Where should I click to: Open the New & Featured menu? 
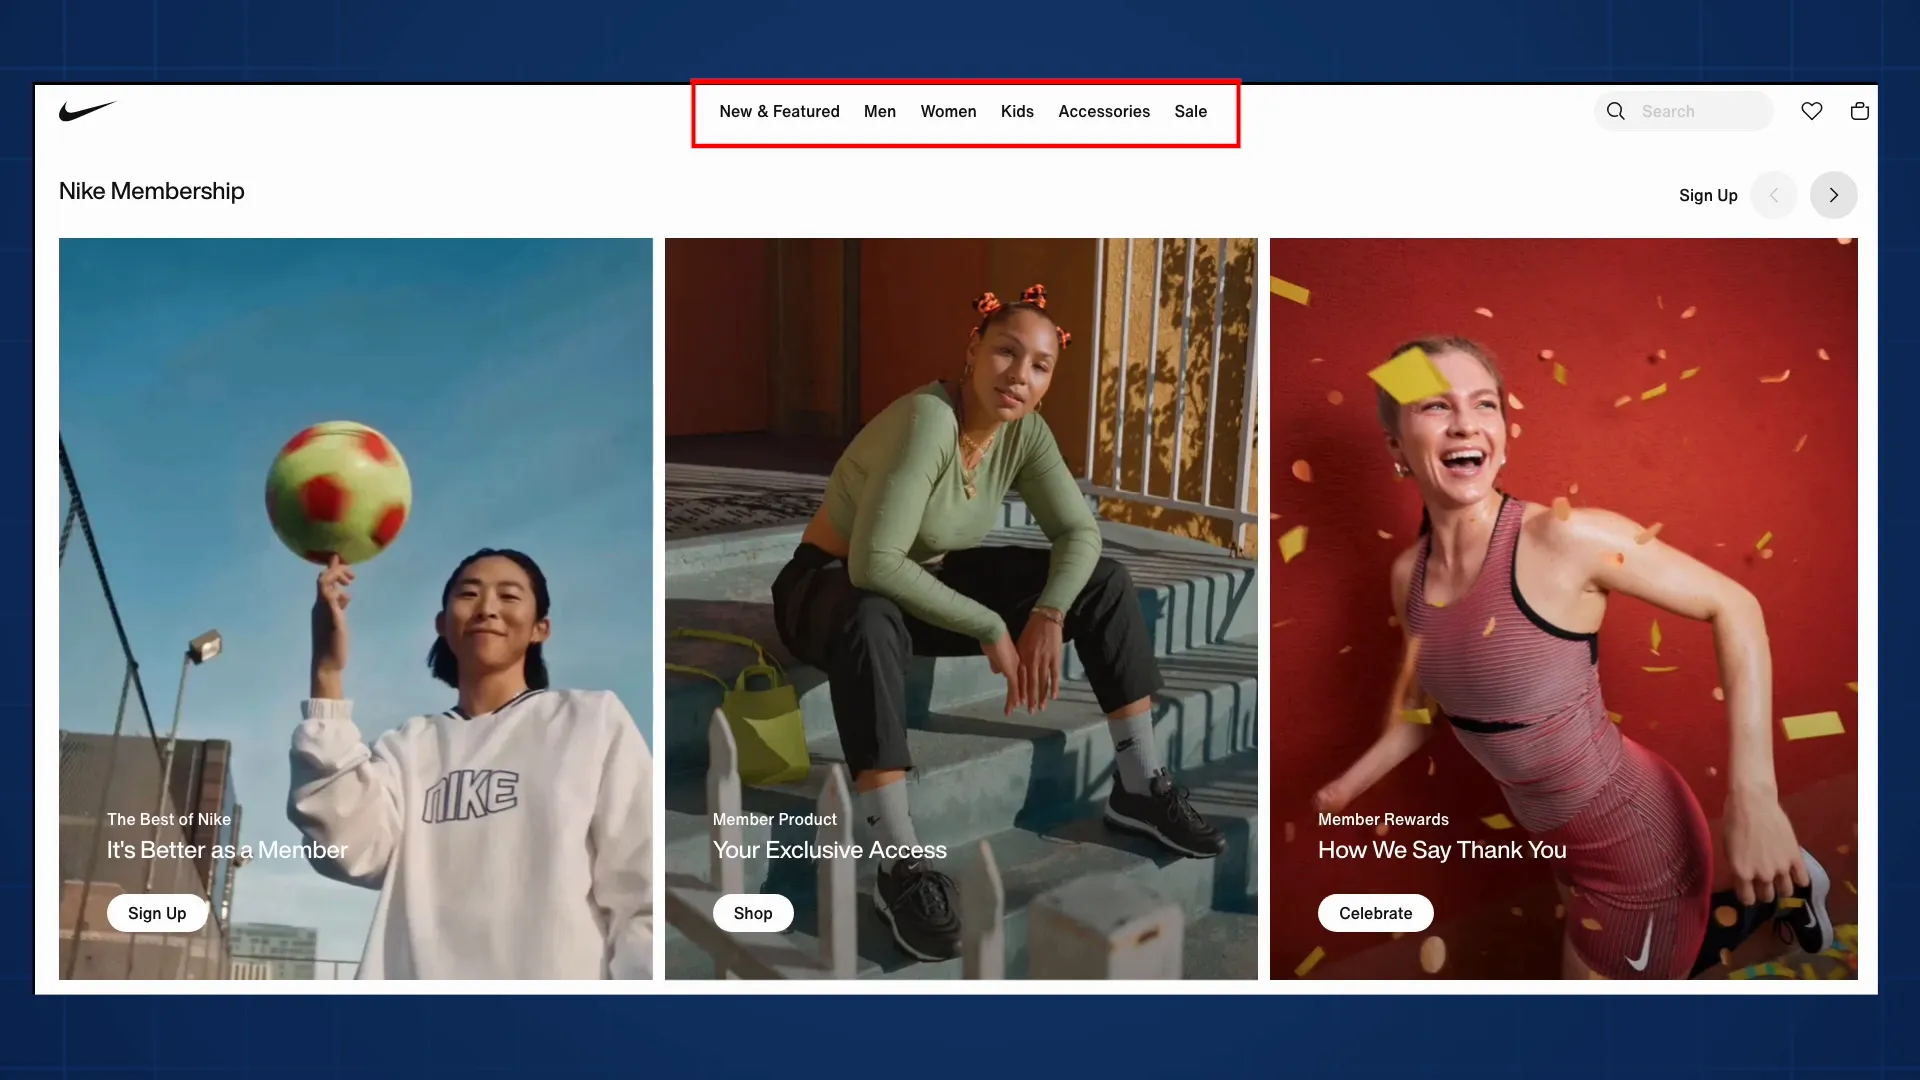[x=779, y=111]
